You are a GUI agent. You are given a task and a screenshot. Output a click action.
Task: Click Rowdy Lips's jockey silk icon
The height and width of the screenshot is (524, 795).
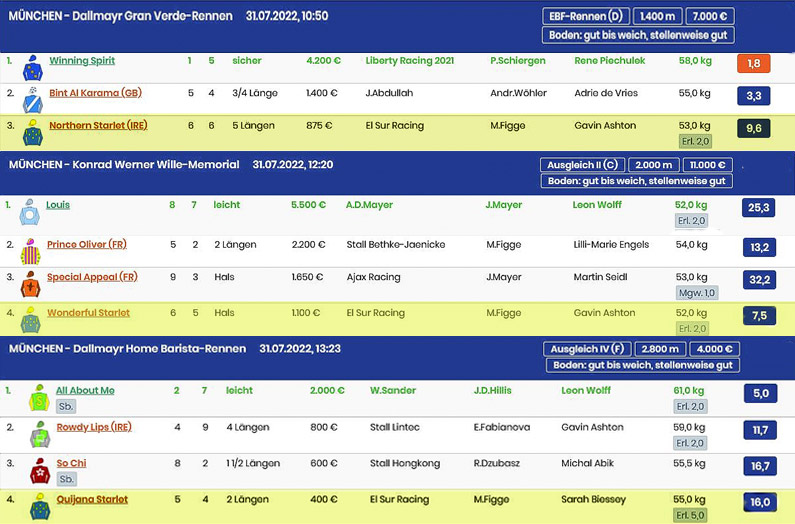(x=40, y=434)
